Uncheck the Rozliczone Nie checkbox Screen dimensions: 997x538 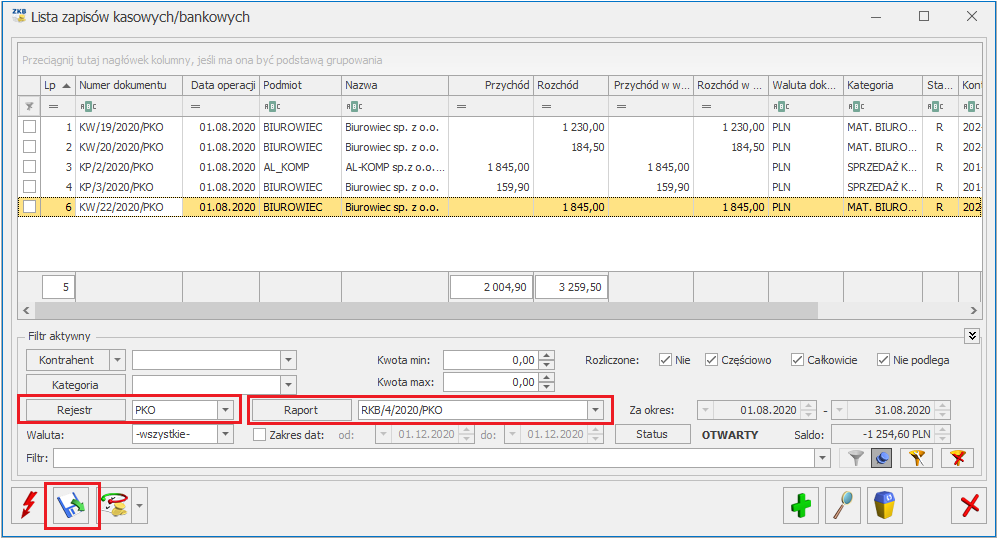[x=666, y=360]
